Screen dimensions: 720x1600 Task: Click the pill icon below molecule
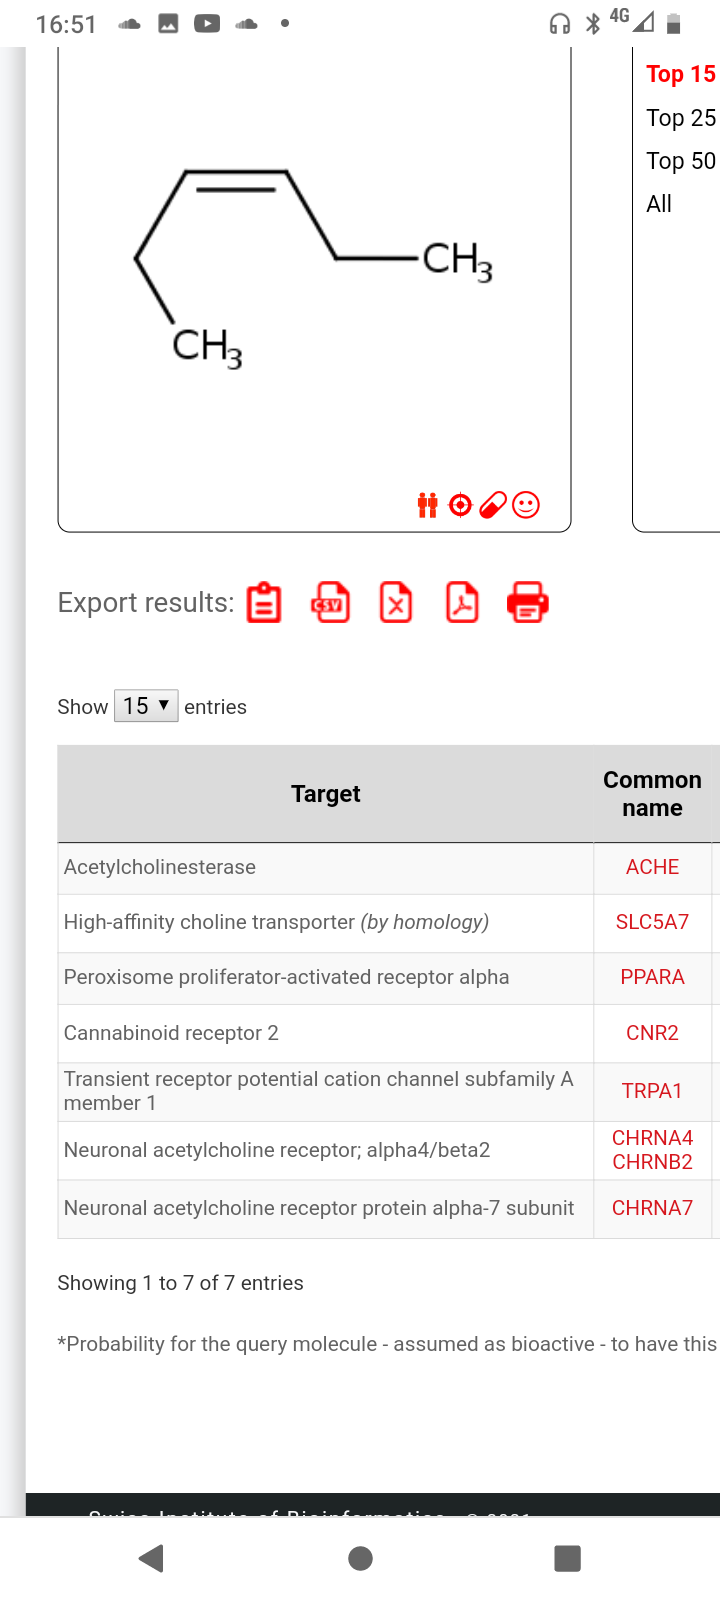pos(493,505)
